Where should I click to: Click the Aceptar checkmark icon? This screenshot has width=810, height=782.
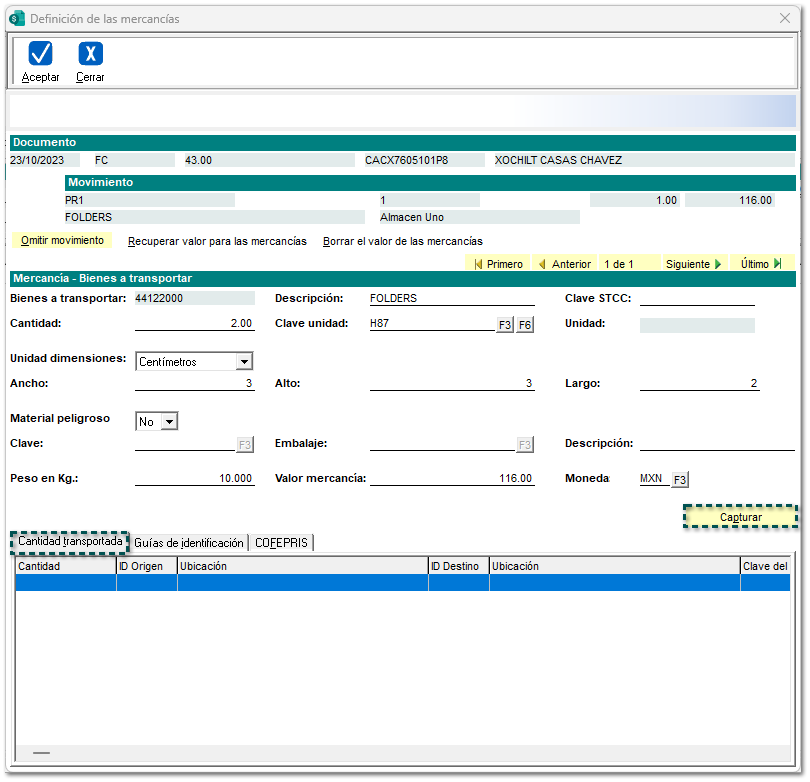40,54
